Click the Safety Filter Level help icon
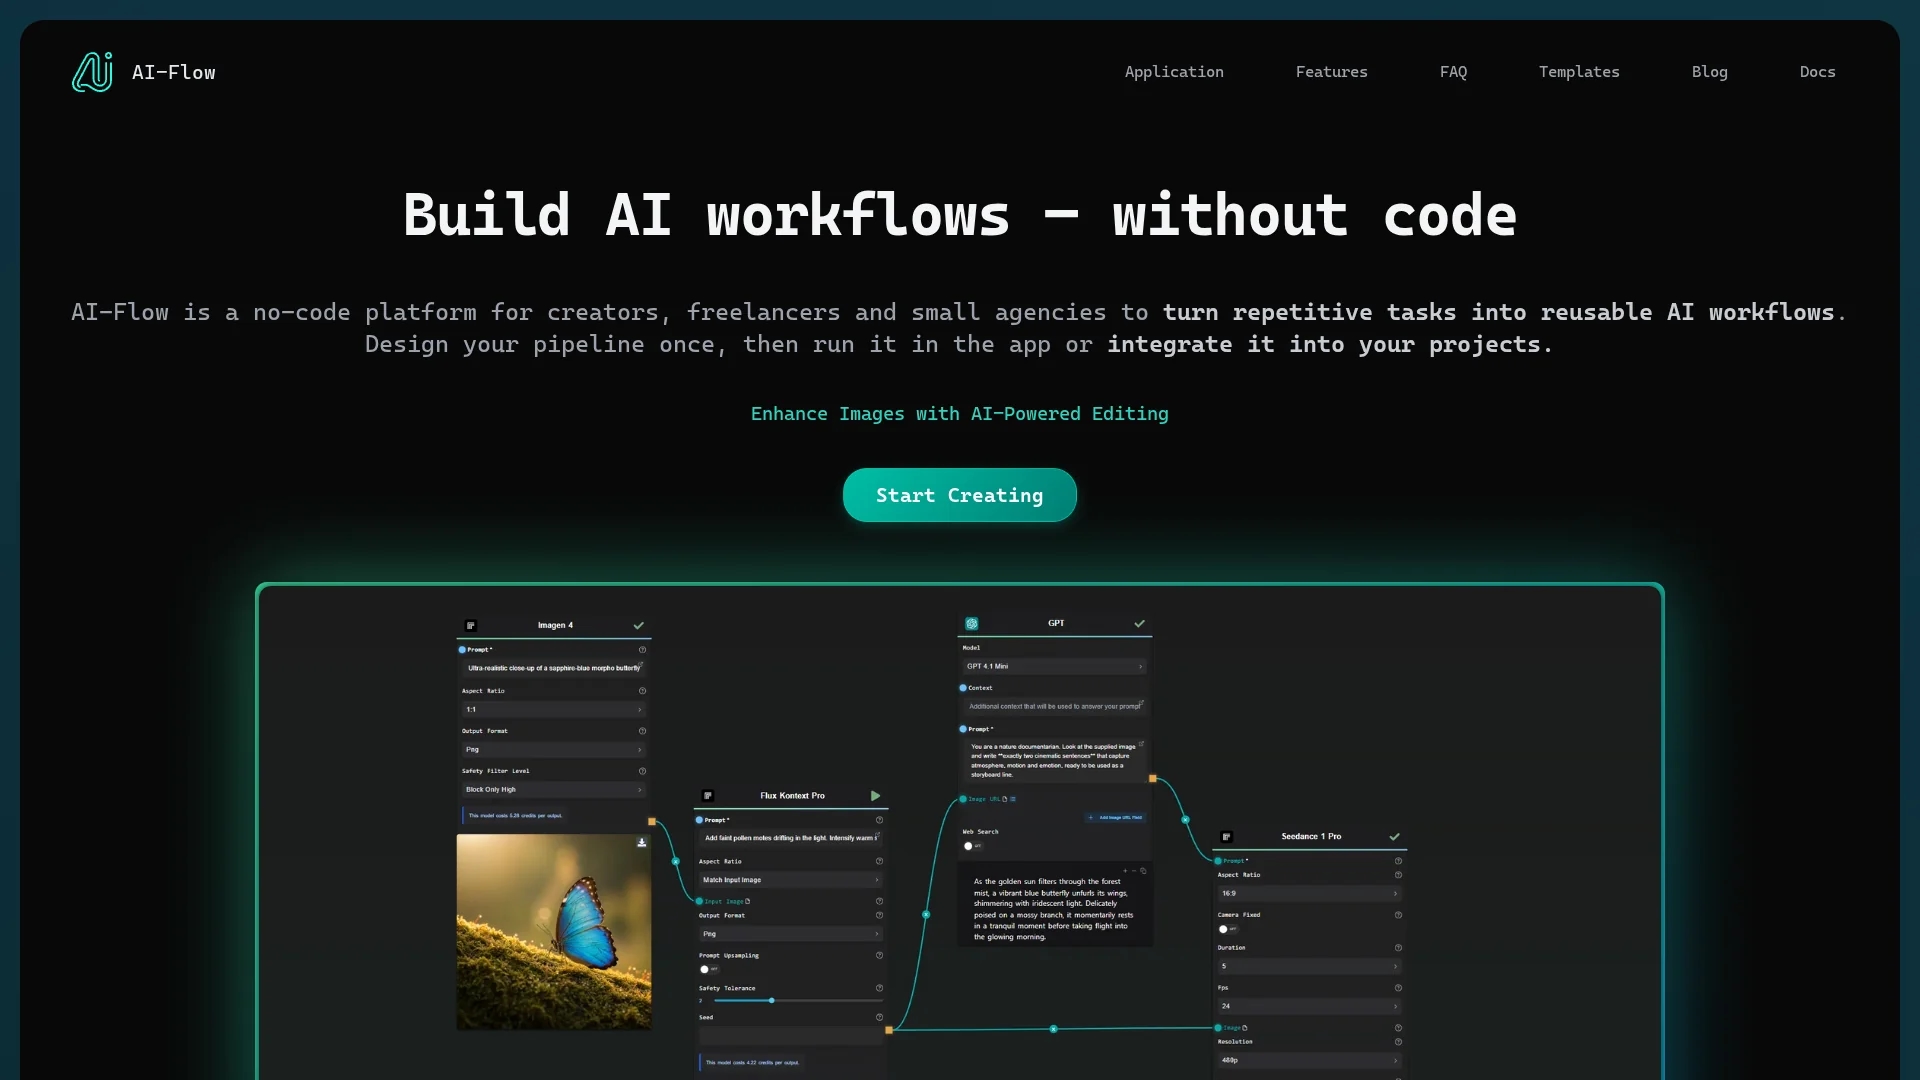Screen dimensions: 1920x1080 642,771
